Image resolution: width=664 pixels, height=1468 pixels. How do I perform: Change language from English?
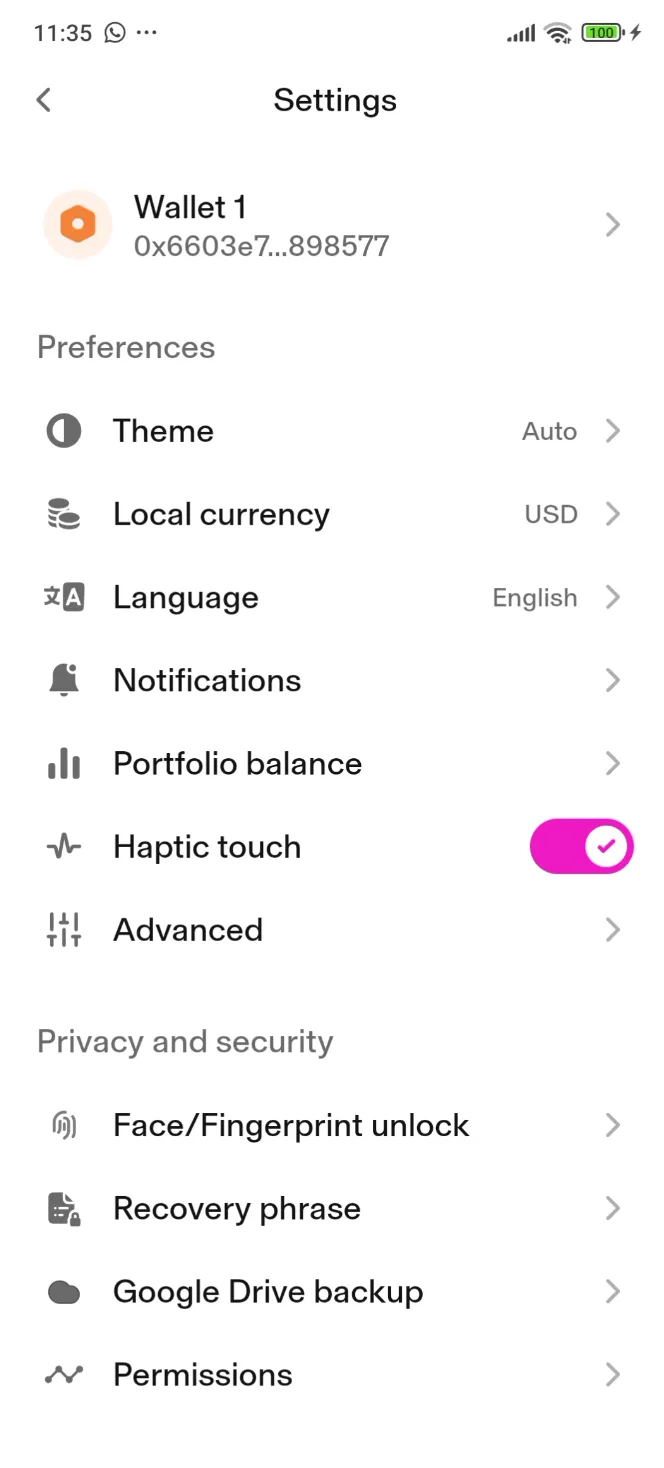(x=536, y=598)
